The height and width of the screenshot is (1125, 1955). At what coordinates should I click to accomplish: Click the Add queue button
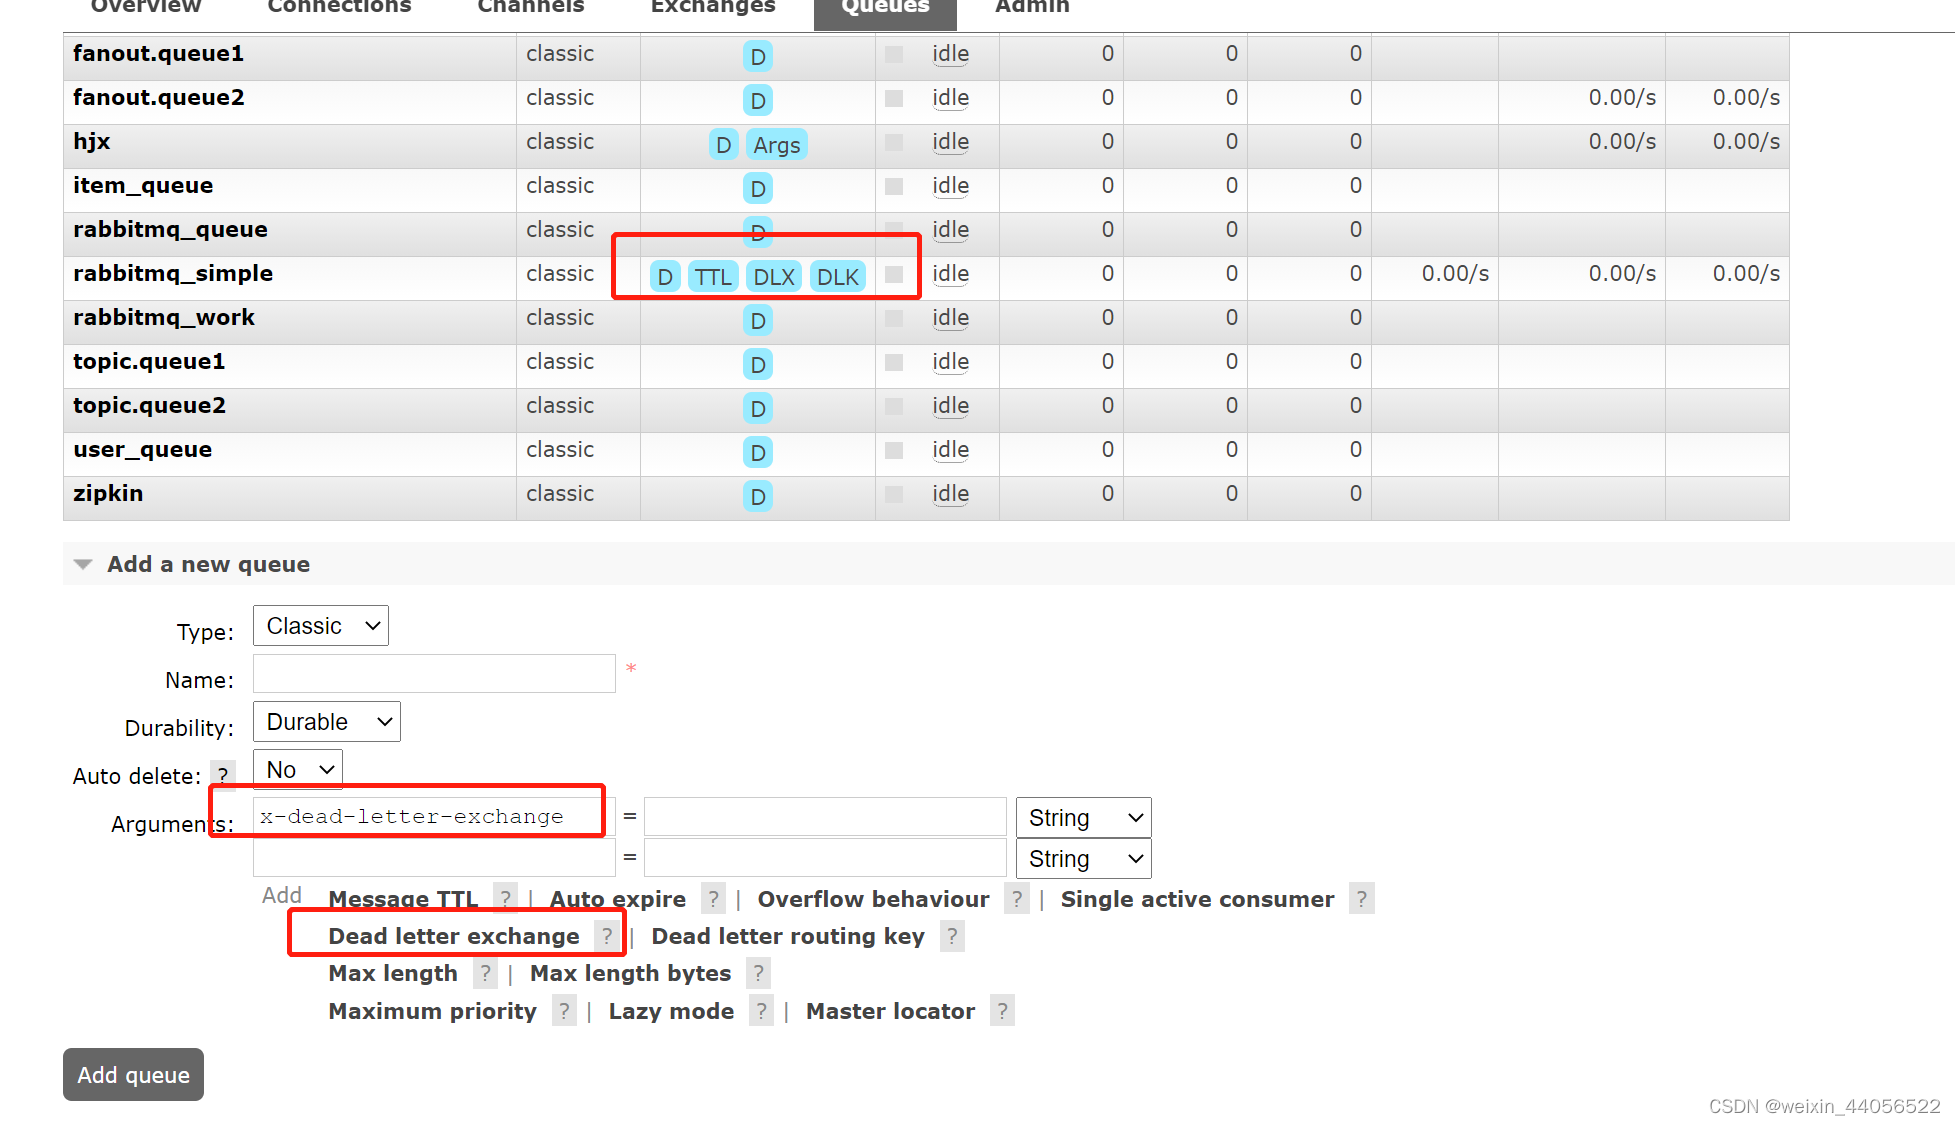coord(133,1075)
